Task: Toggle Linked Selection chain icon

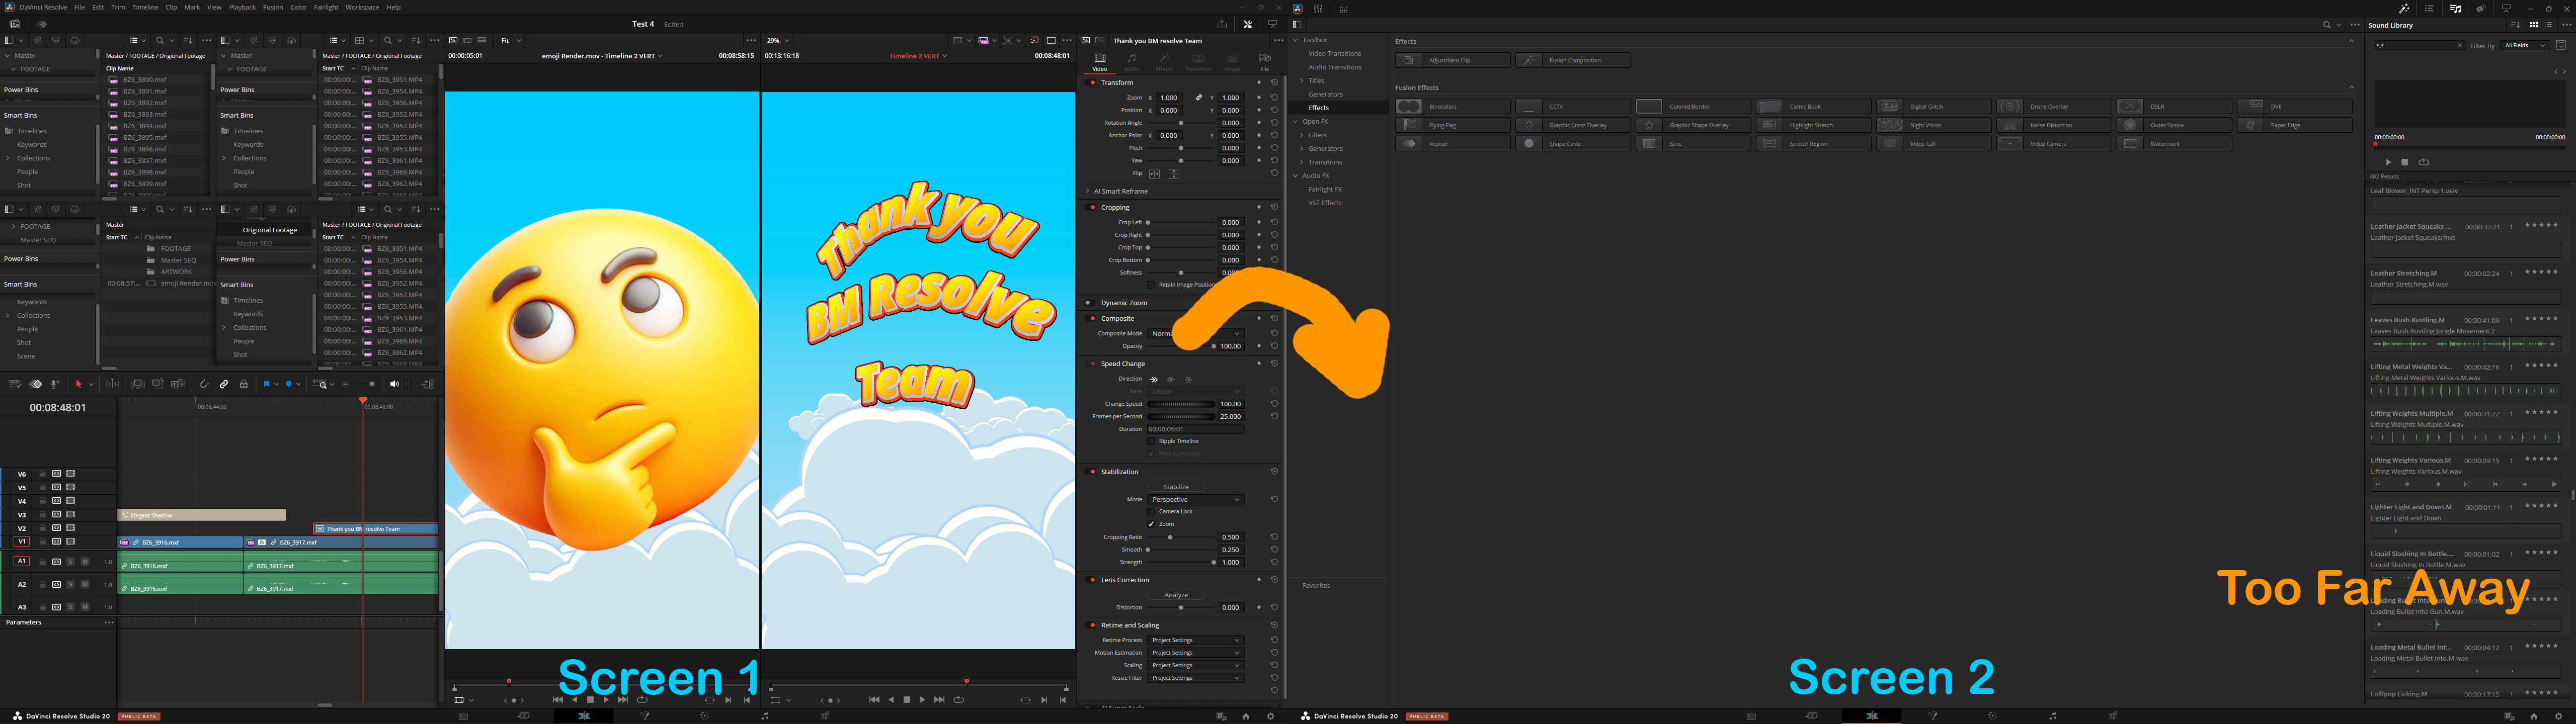Action: pyautogui.click(x=224, y=384)
